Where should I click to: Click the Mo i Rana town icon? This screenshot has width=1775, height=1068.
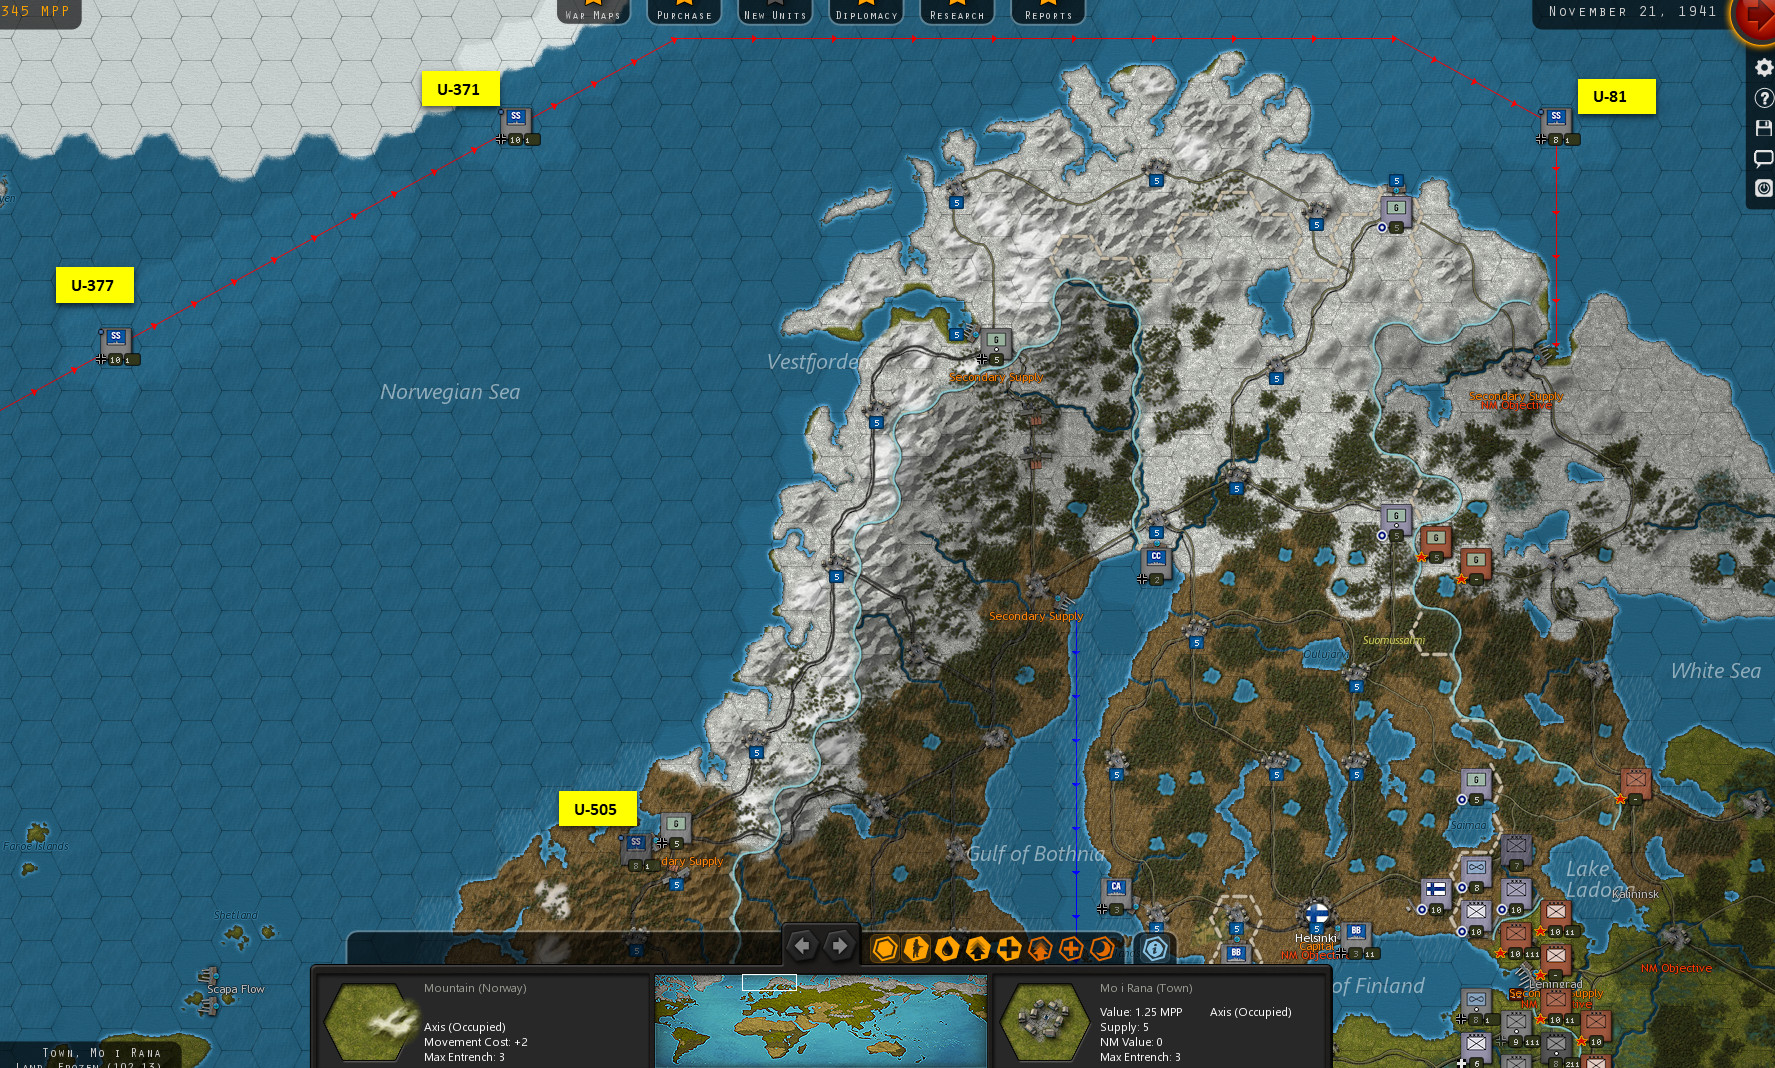tap(1044, 1022)
